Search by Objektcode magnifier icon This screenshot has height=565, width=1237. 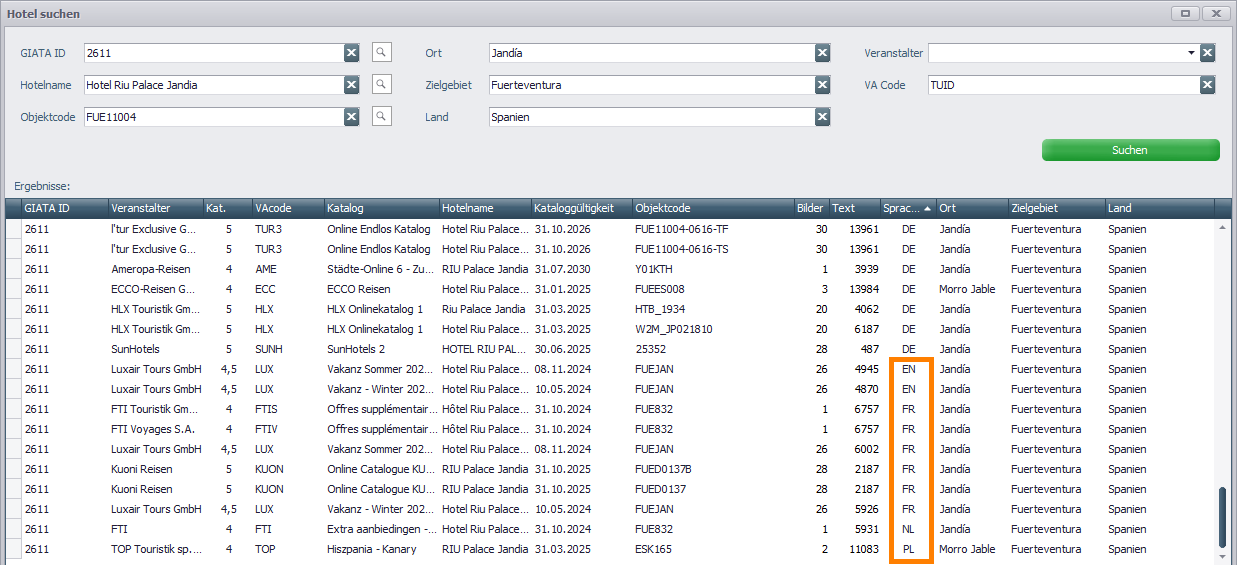point(381,117)
